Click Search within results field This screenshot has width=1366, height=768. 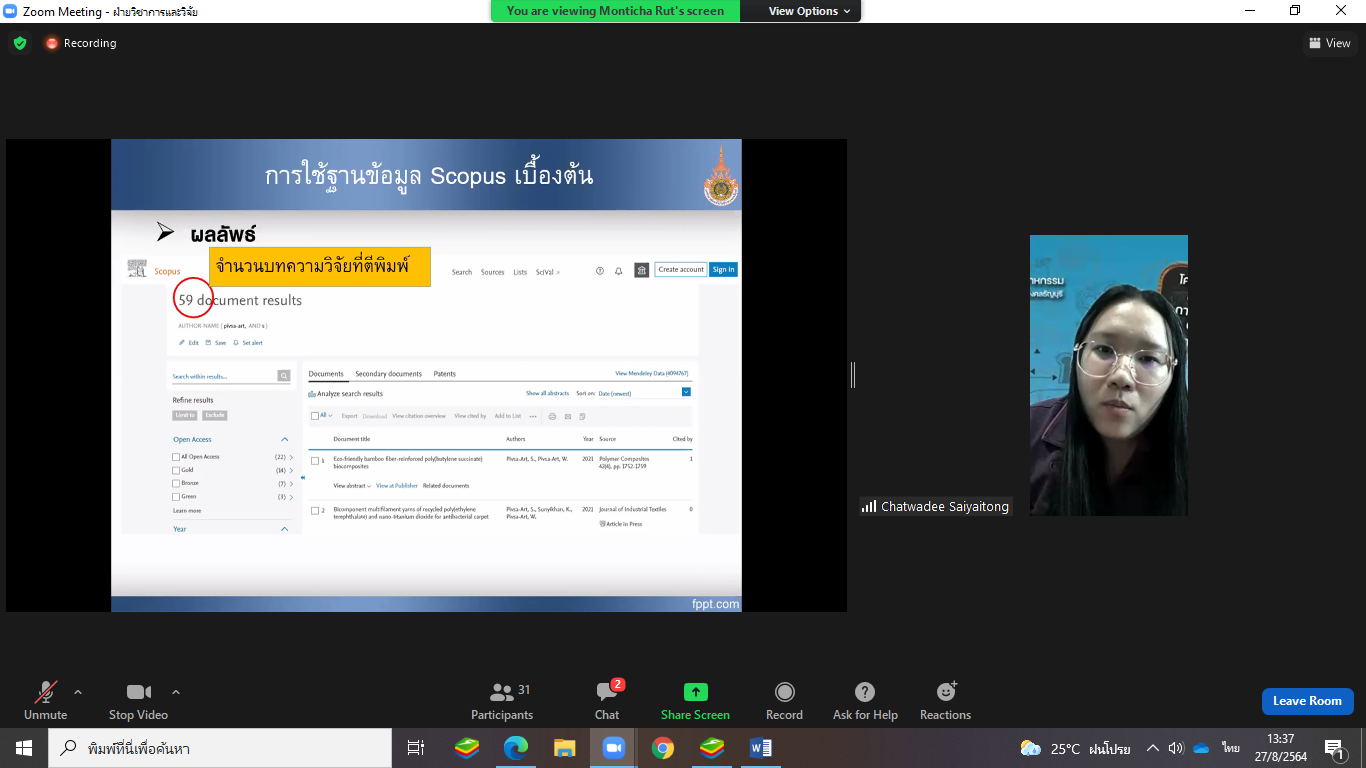coord(224,377)
